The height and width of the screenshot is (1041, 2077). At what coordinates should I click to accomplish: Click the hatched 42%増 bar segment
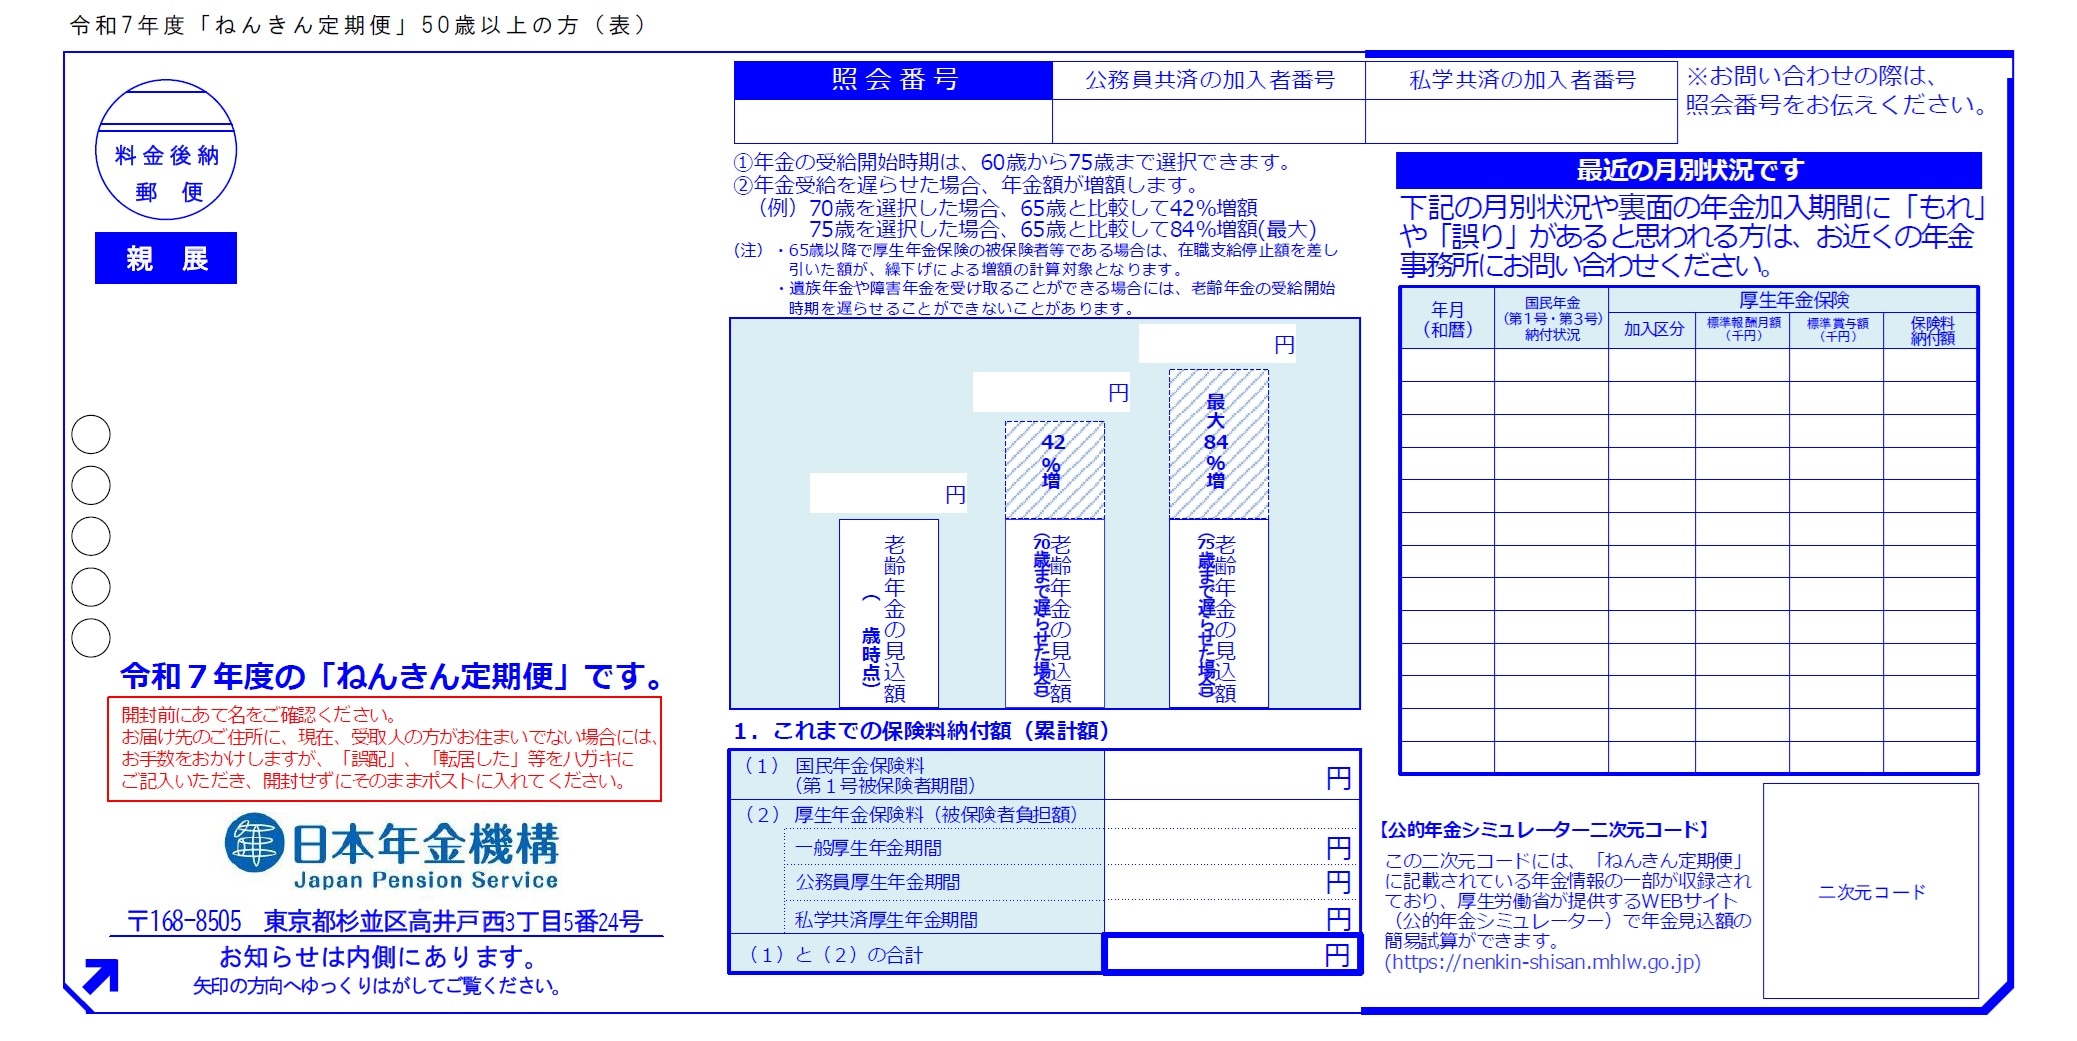tap(1054, 469)
